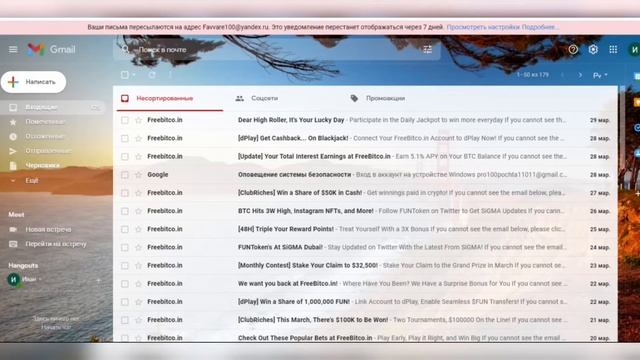The width and height of the screenshot is (640, 360).
Task: Star the '[48H] Triple Your Reward Points' email
Action: pyautogui.click(x=138, y=229)
